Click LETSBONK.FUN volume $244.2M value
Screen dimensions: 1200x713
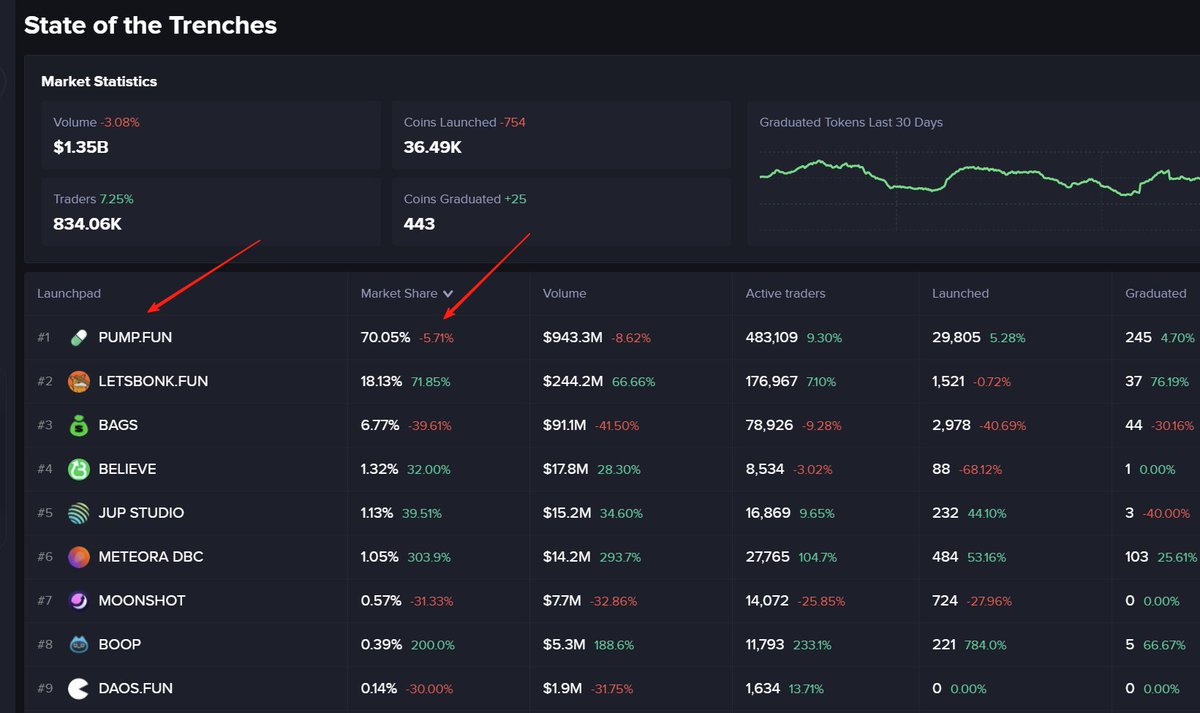(573, 382)
